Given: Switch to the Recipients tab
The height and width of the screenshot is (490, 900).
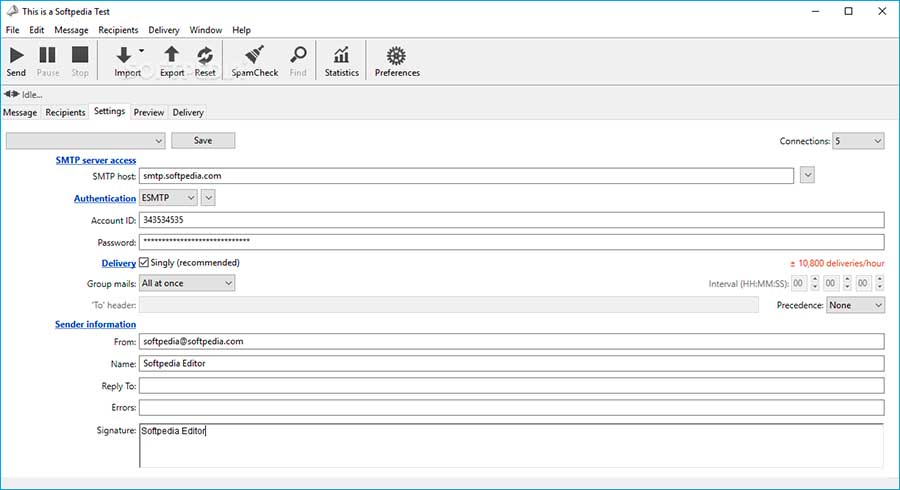Looking at the screenshot, I should [66, 112].
